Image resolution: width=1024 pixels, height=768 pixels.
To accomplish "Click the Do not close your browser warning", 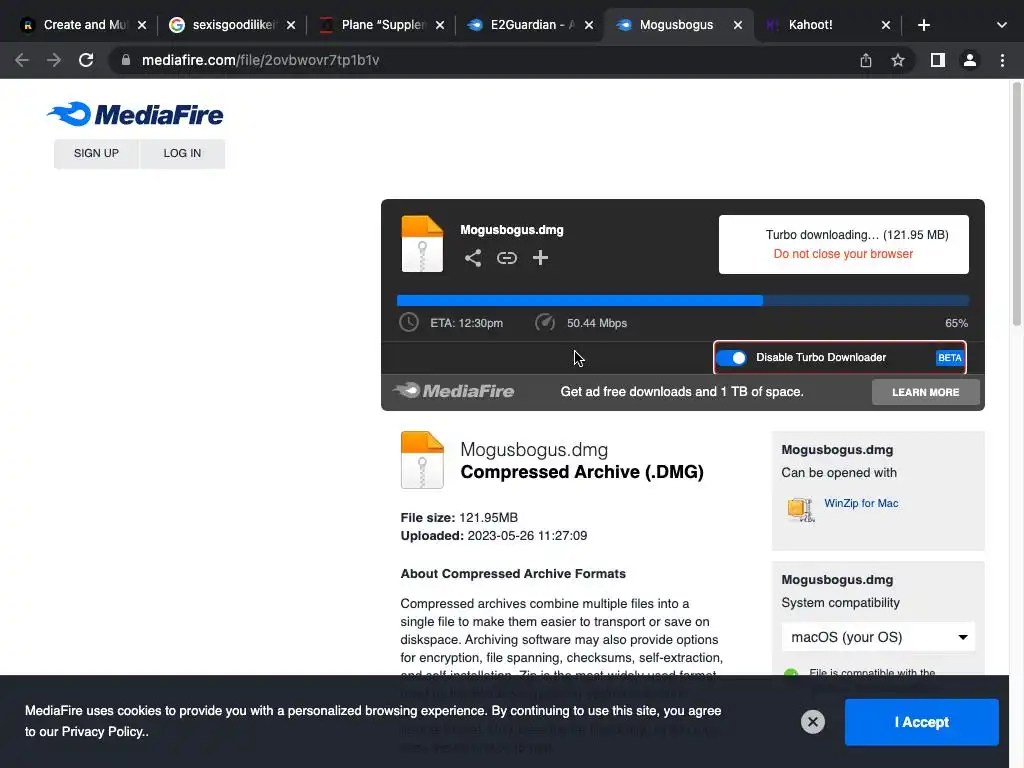I will click(843, 254).
